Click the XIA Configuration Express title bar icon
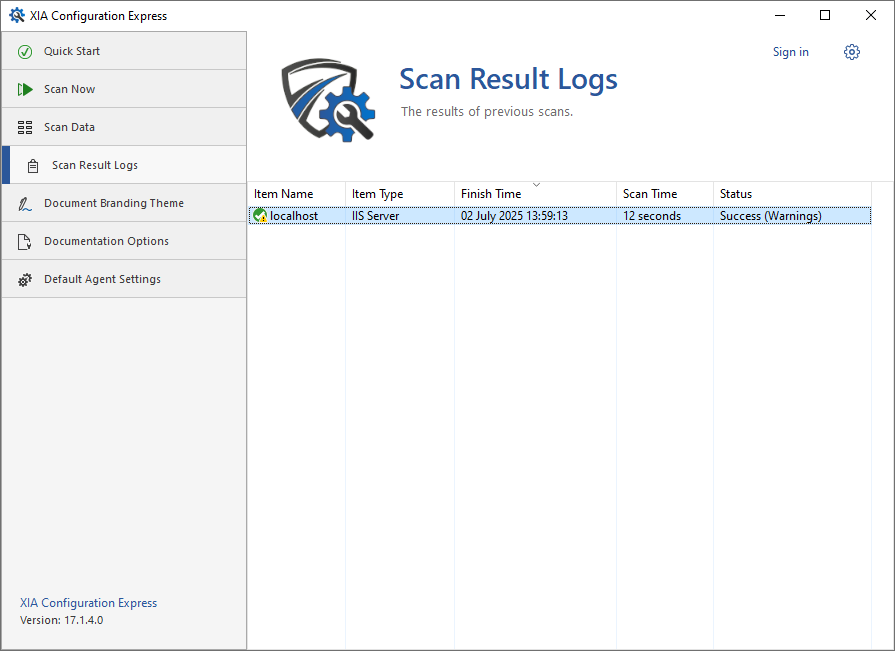The width and height of the screenshot is (895, 651). click(x=17, y=15)
